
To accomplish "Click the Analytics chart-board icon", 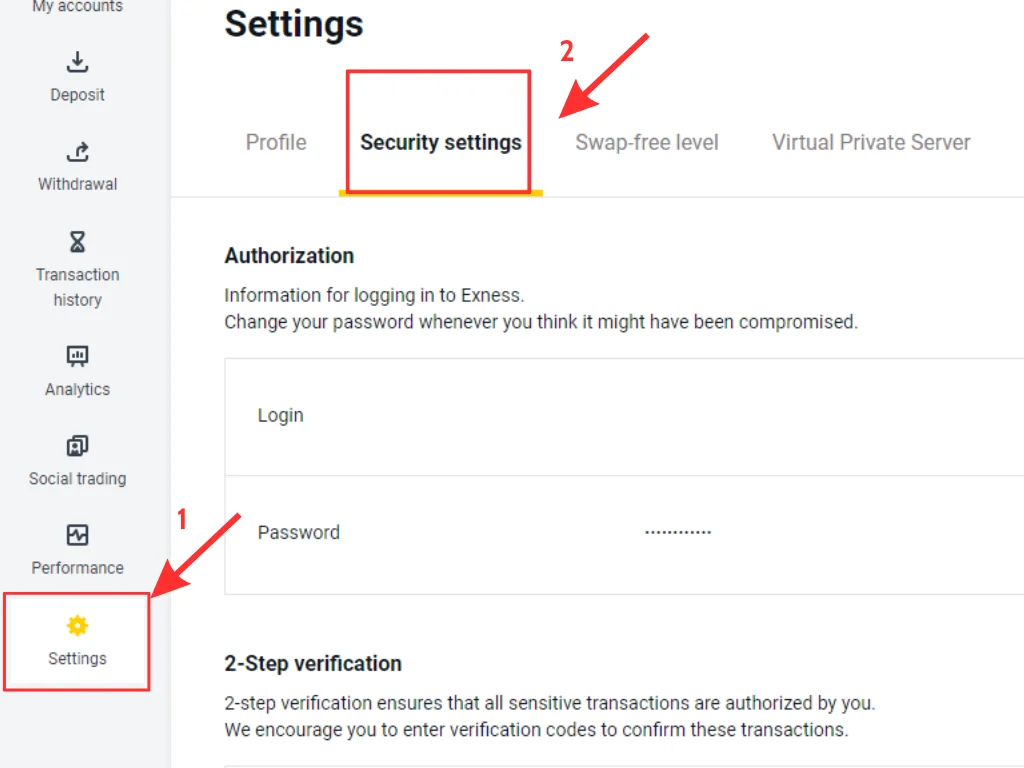I will [x=77, y=356].
